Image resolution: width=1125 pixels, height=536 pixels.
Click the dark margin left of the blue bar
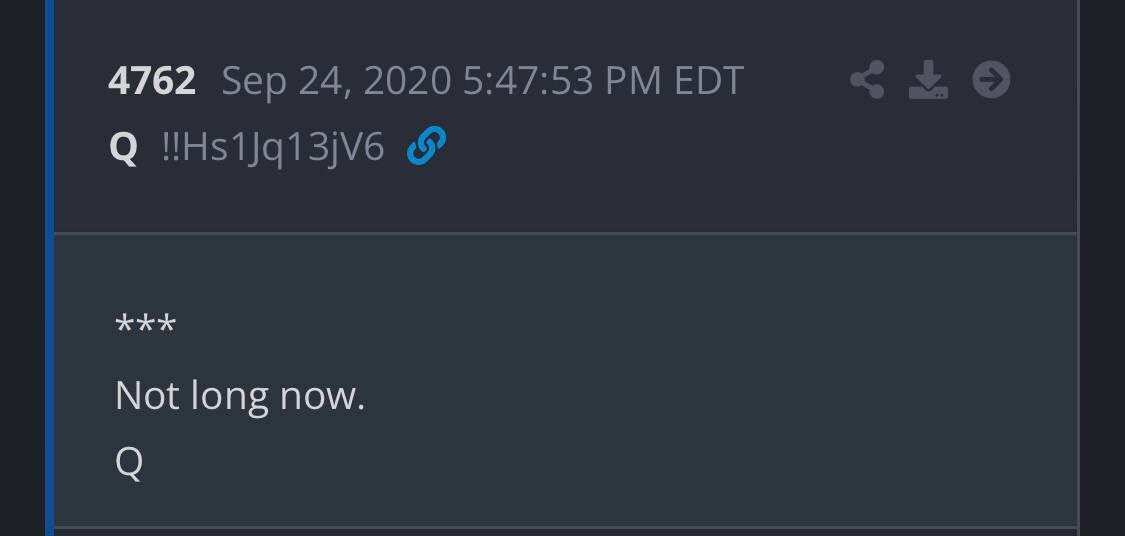click(x=22, y=268)
